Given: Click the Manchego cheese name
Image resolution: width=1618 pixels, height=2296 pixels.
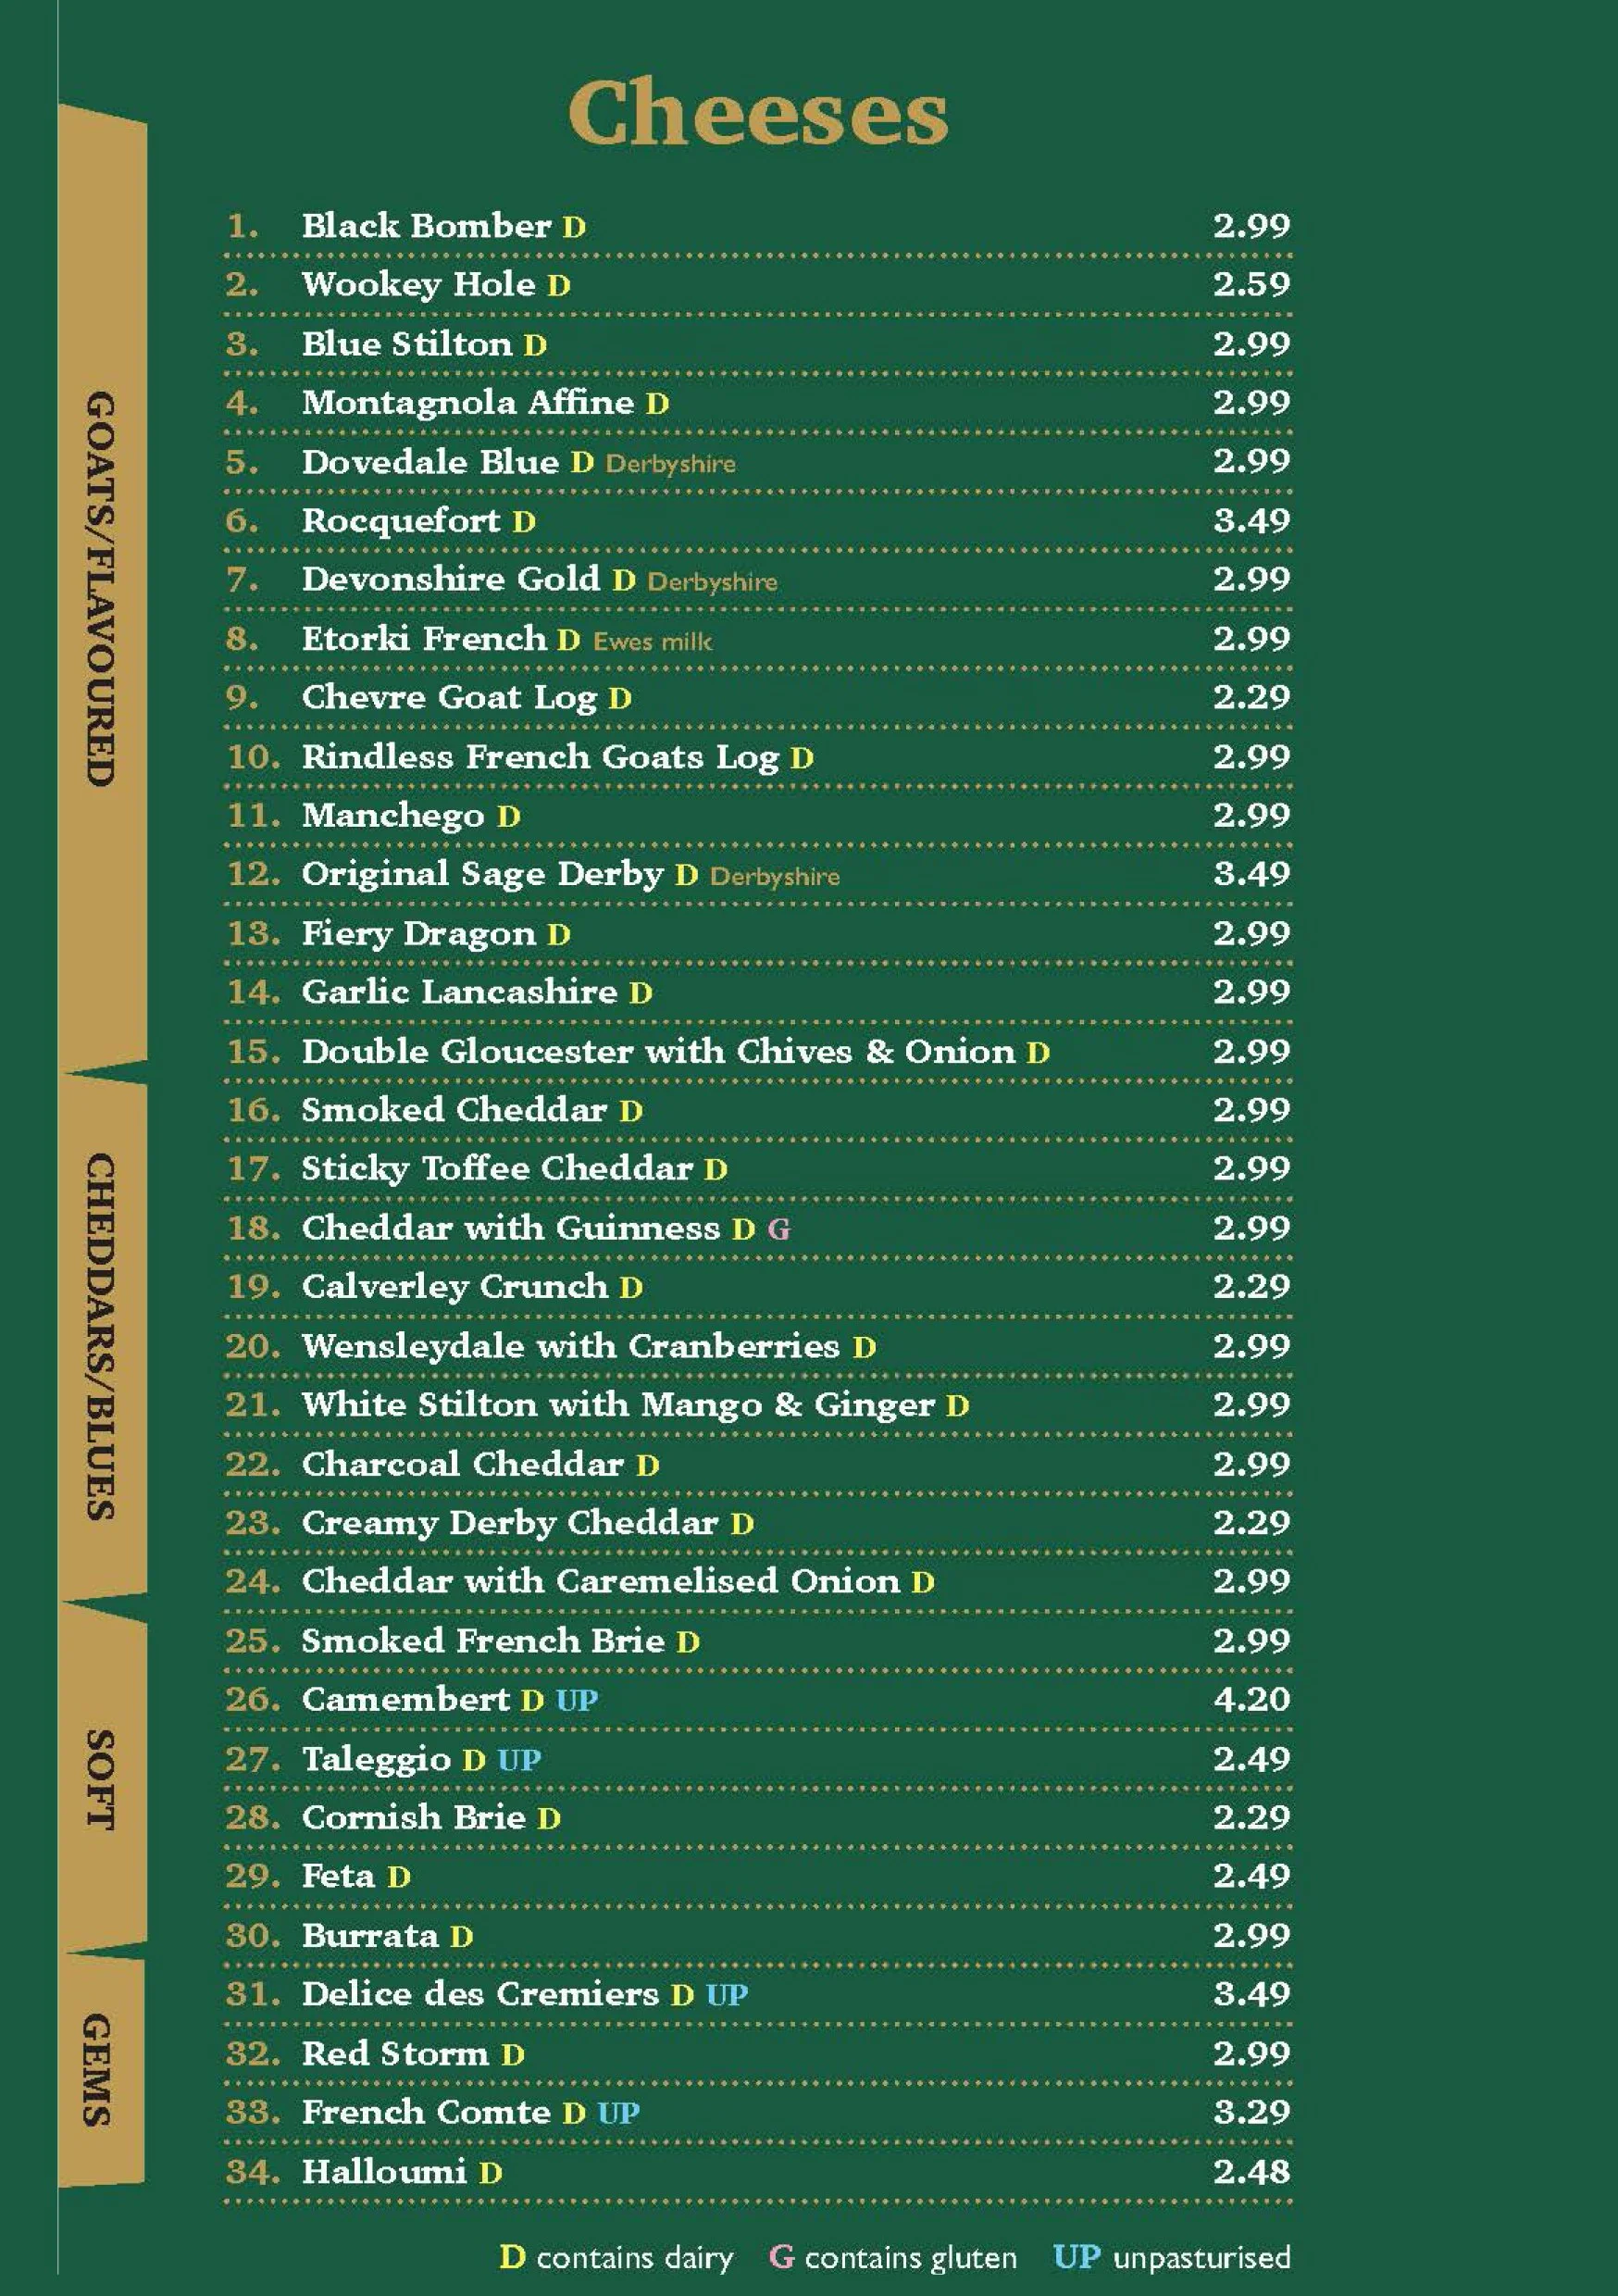Looking at the screenshot, I should click(393, 816).
